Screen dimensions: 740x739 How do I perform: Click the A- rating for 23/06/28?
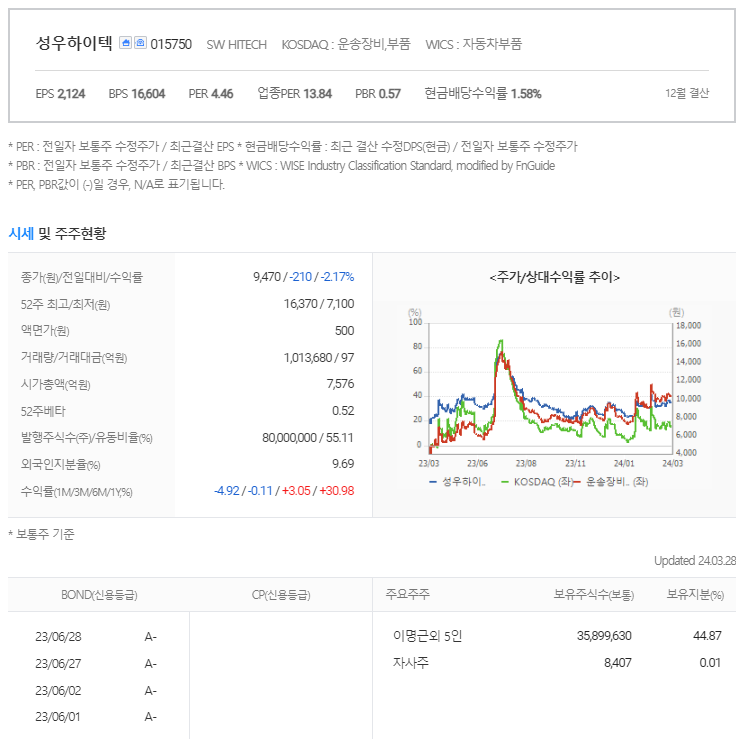[x=151, y=637]
